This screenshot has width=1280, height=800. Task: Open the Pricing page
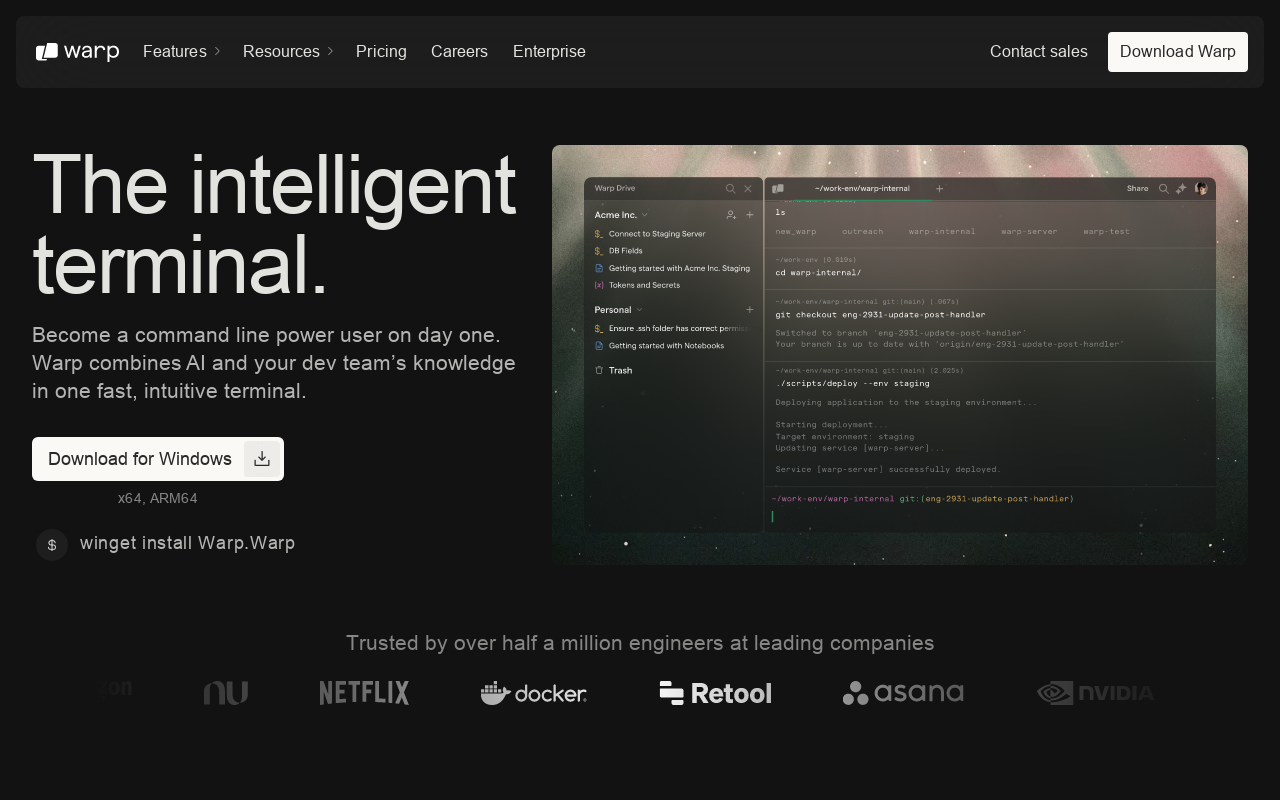tap(381, 52)
